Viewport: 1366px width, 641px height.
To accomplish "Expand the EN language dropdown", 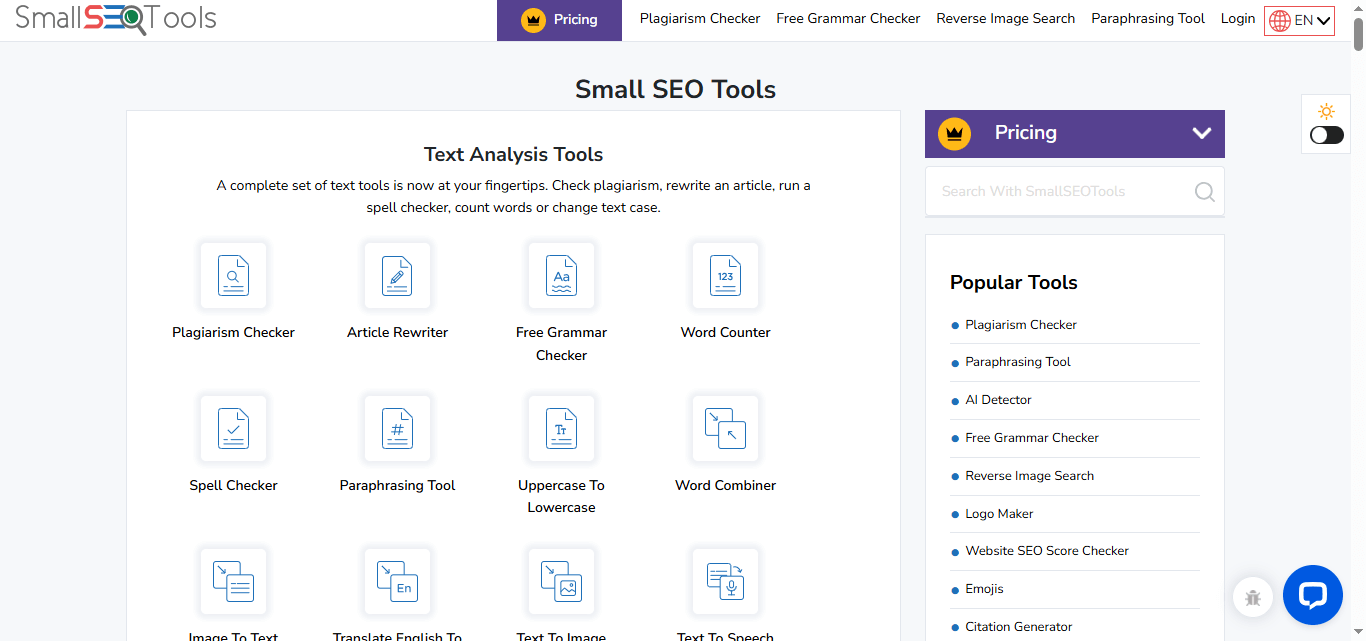I will tap(1299, 19).
